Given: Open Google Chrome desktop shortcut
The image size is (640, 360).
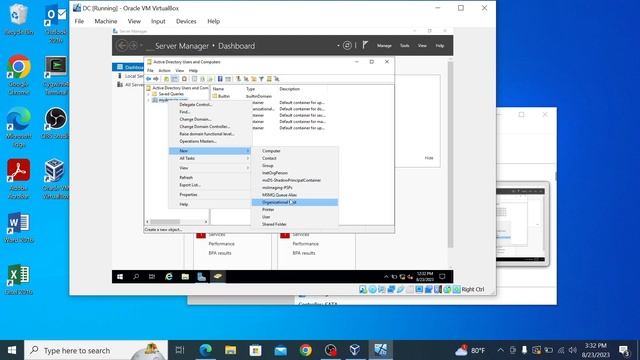Looking at the screenshot, I should tap(18, 75).
